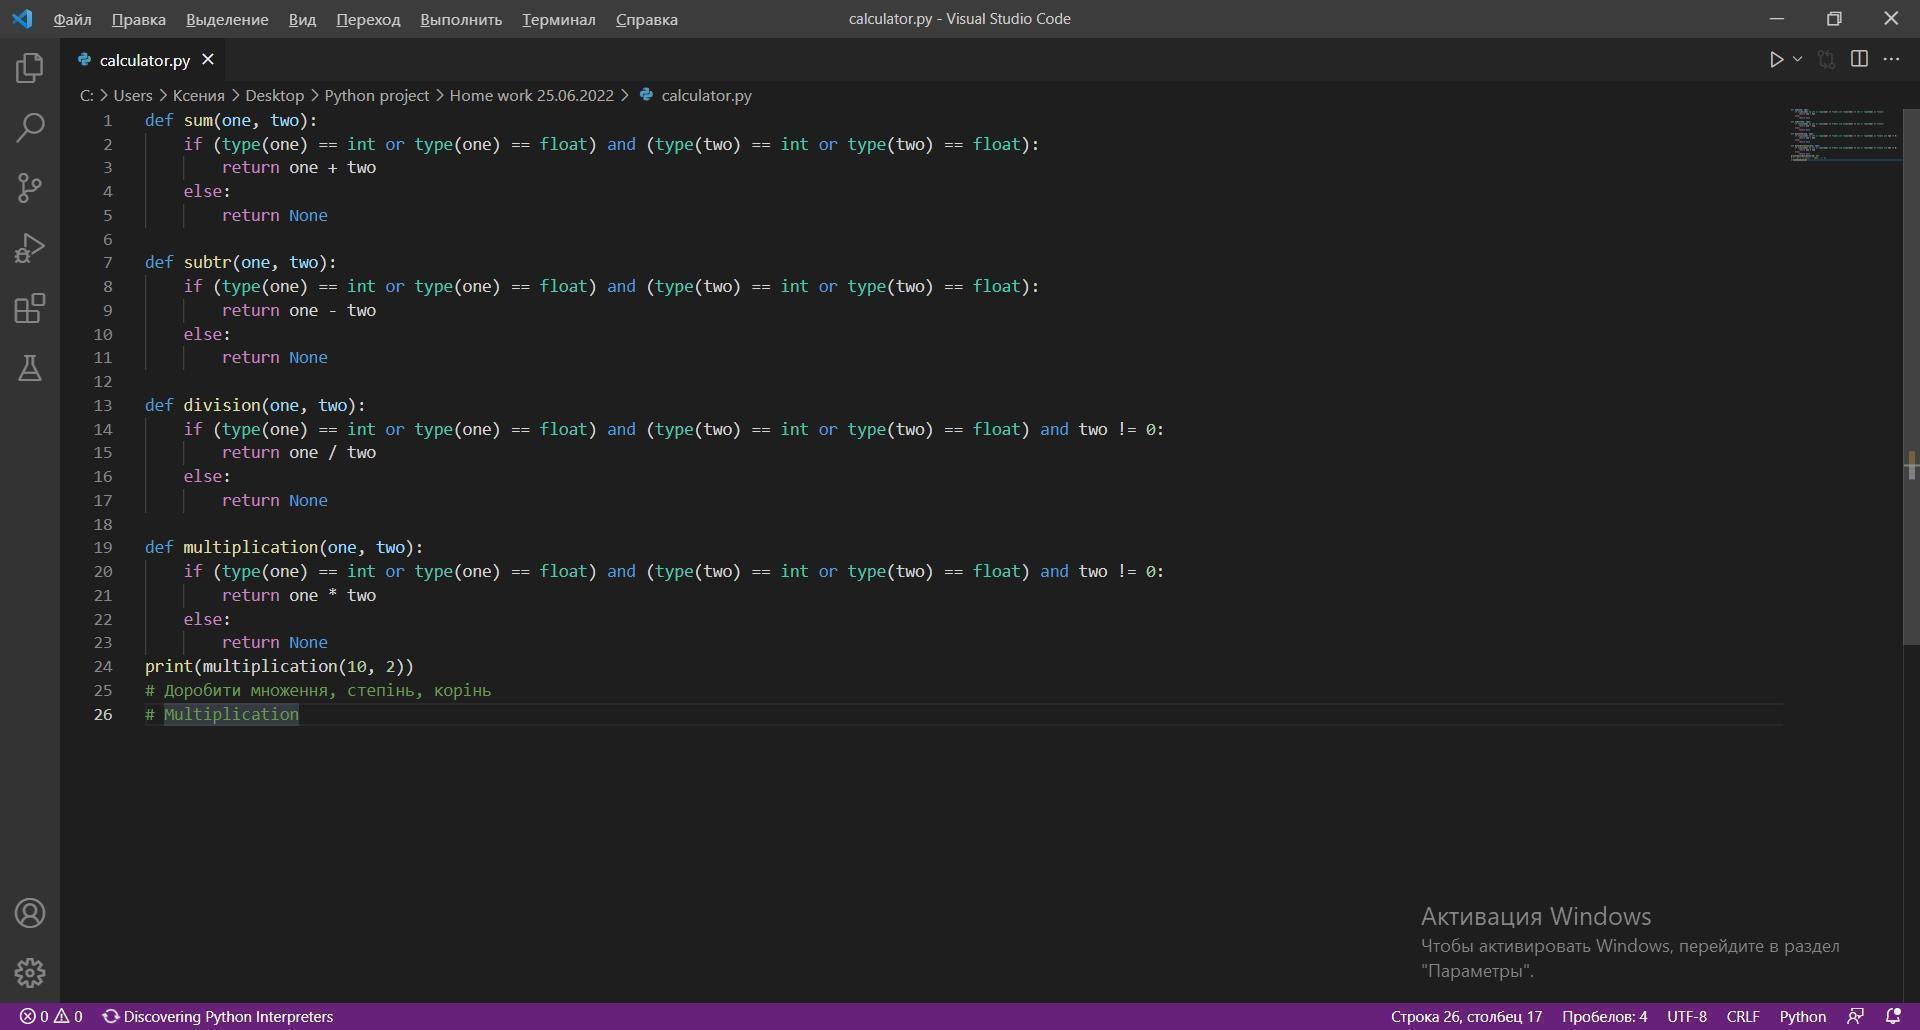Open the Extensions view
This screenshot has height=1030, width=1920.
(x=30, y=308)
